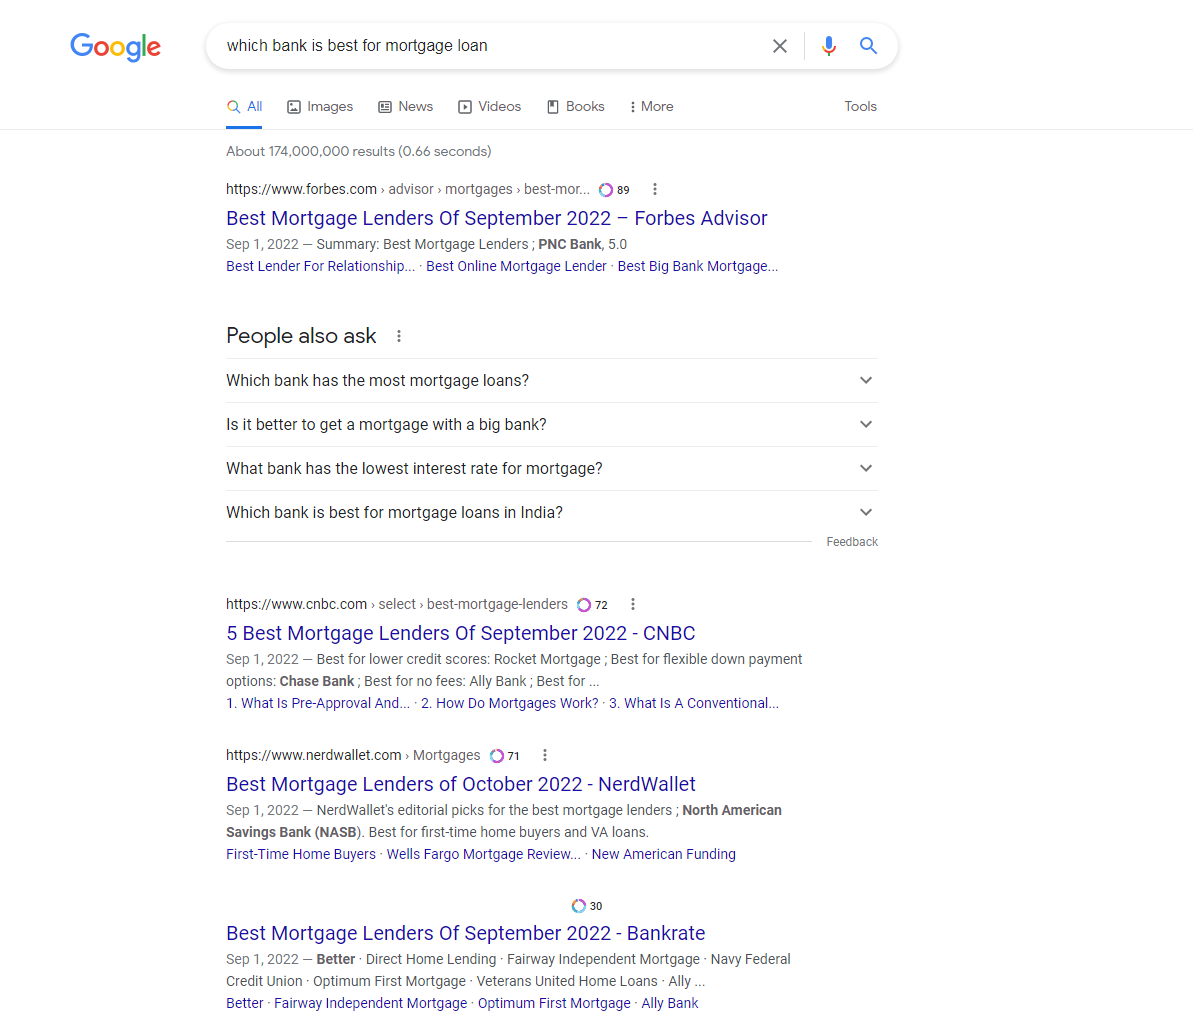Expand 'What bank has the lowest interest rate'
This screenshot has height=1024, width=1193.
tap(552, 469)
